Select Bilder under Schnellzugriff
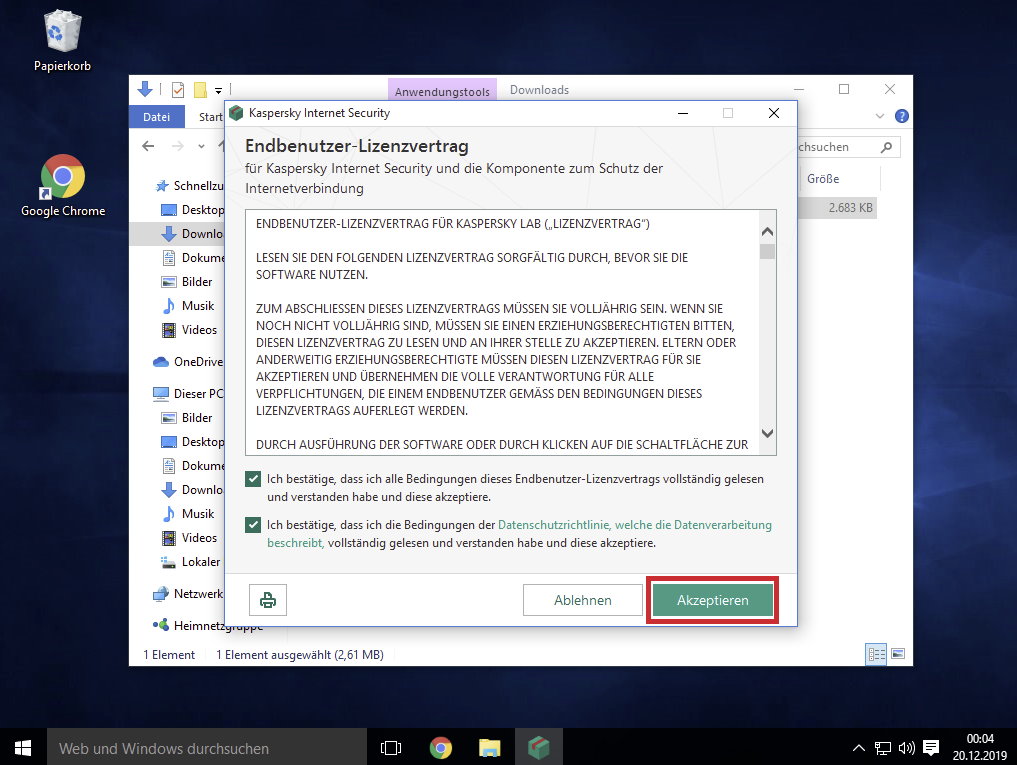This screenshot has height=765, width=1017. pos(187,282)
